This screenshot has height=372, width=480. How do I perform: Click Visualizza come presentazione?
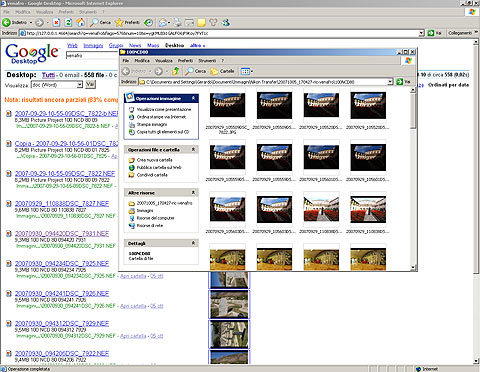click(160, 109)
